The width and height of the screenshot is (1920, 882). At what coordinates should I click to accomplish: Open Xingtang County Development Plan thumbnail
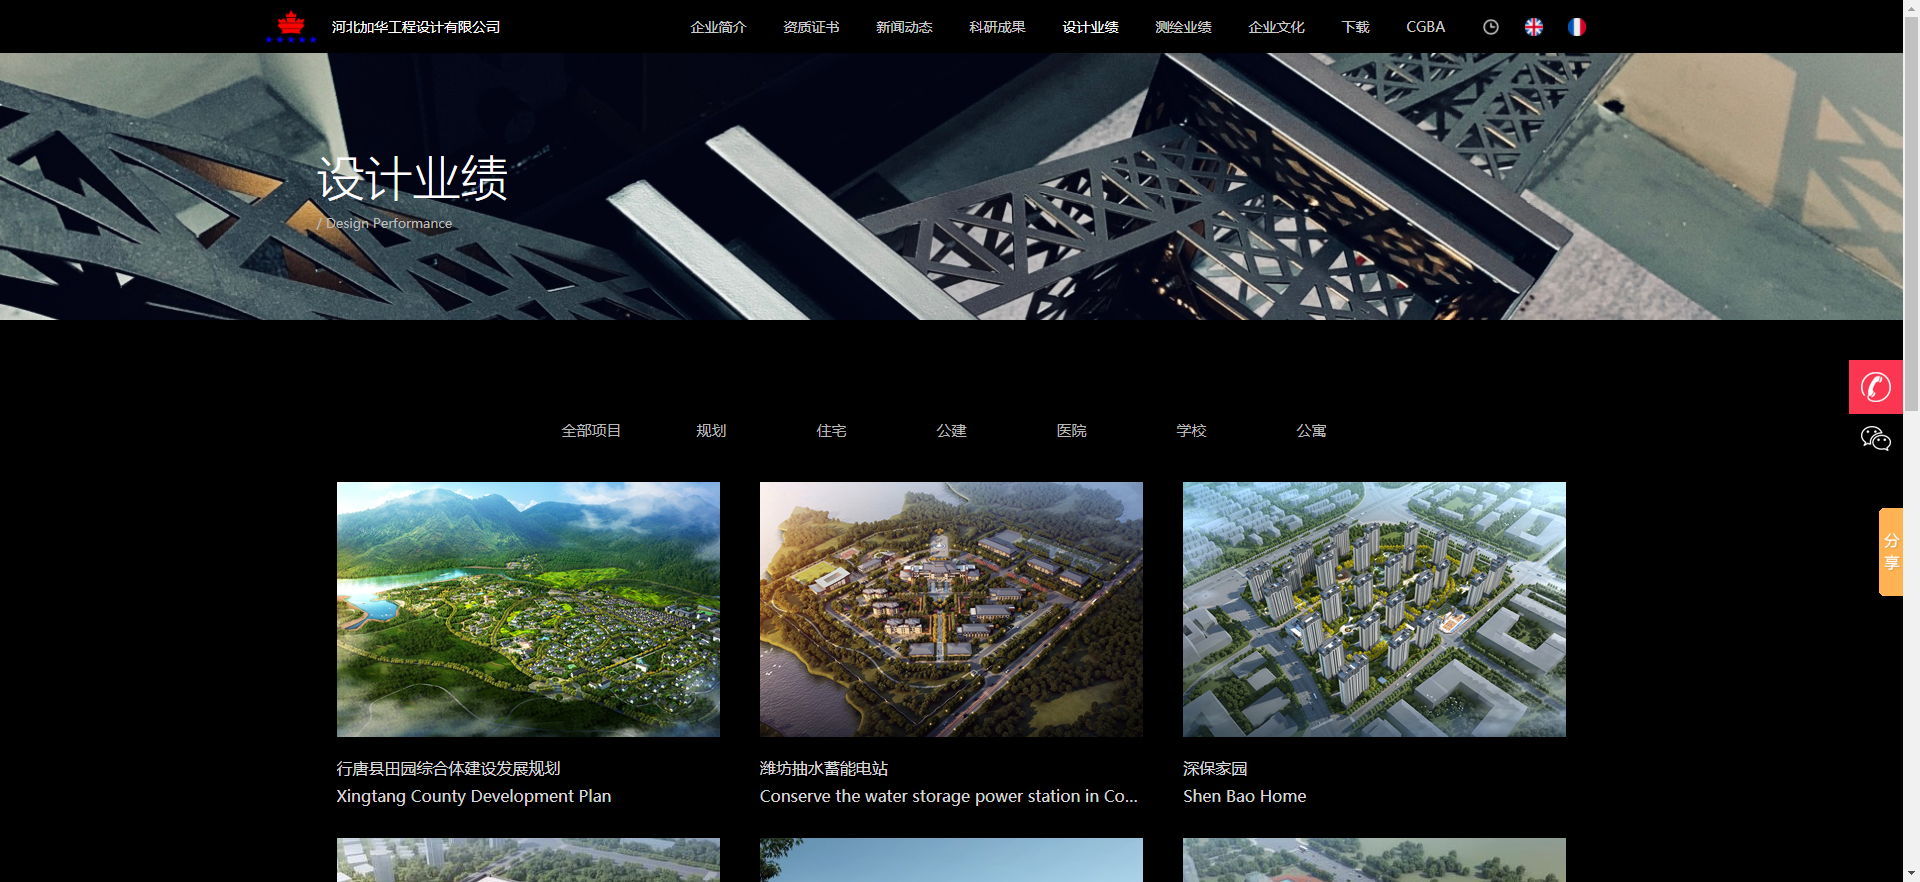[528, 609]
